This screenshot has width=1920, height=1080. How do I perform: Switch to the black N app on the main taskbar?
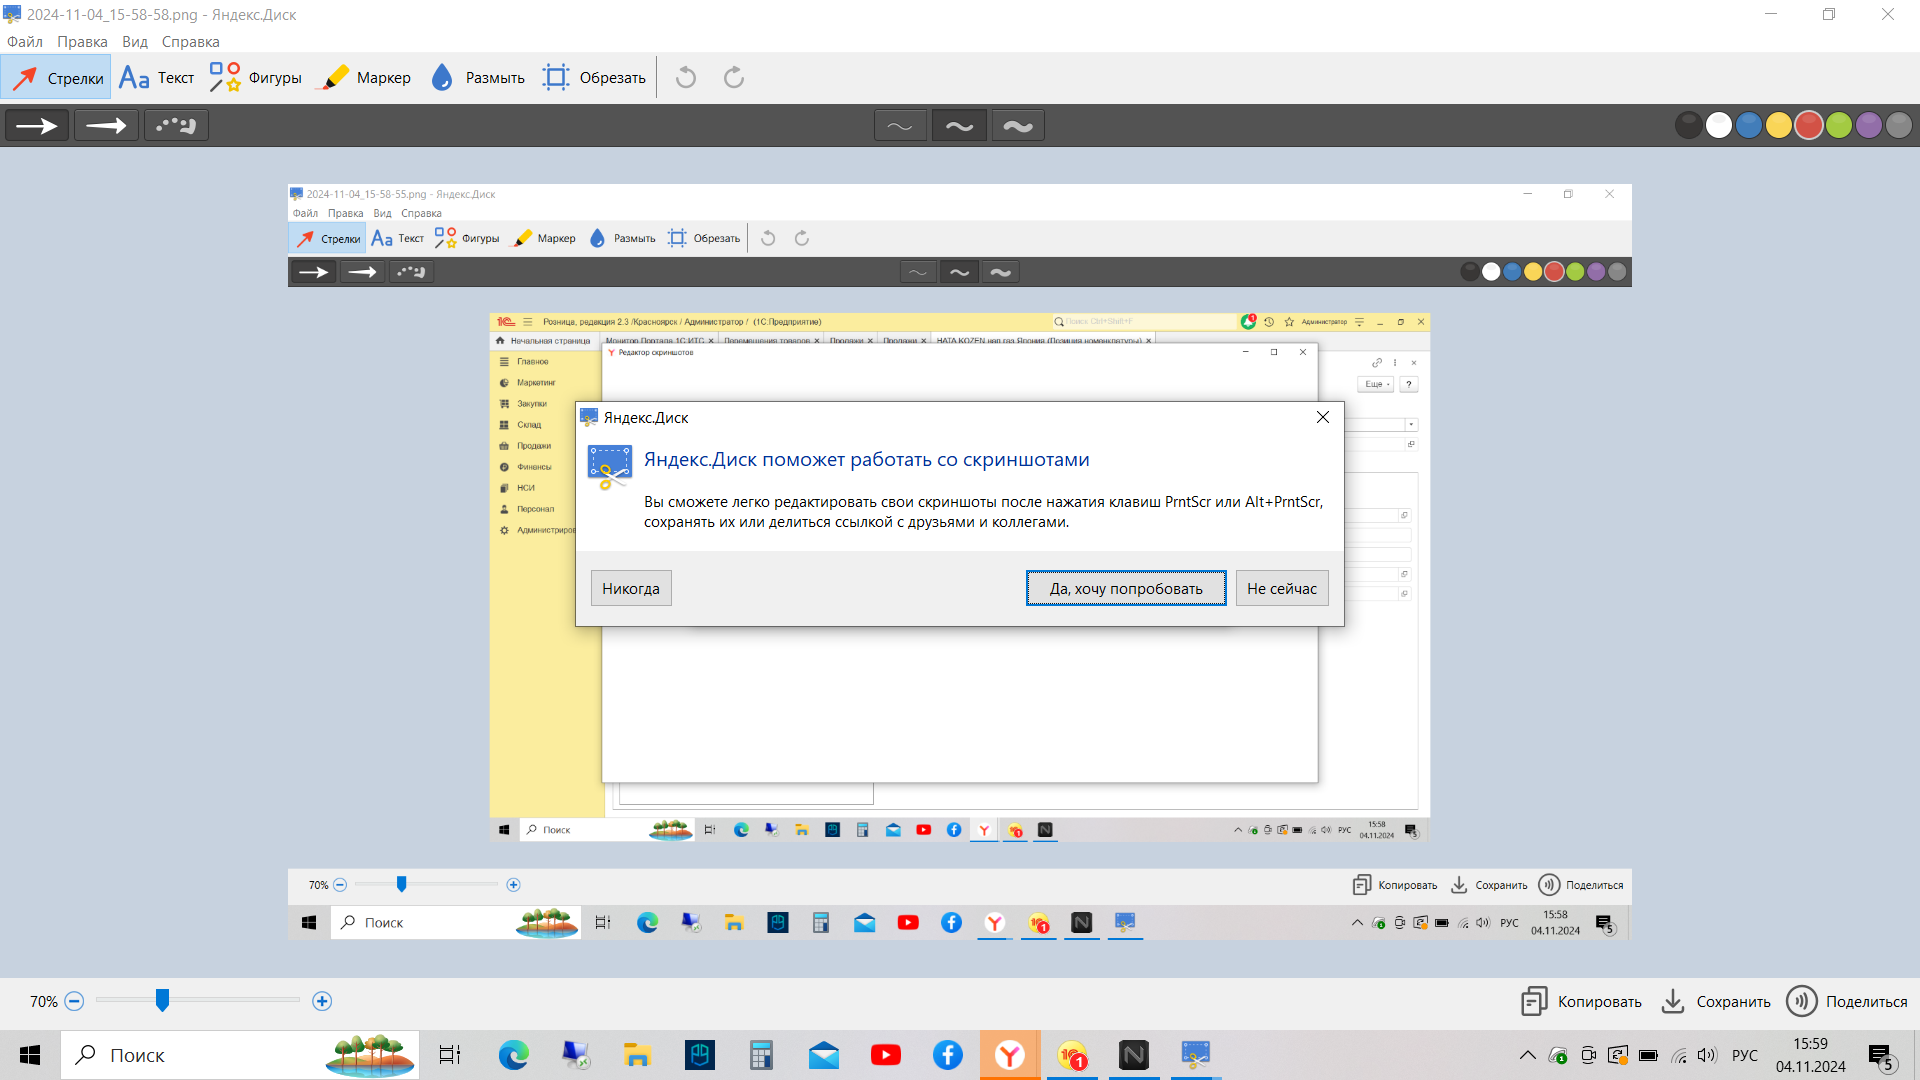click(1134, 1055)
